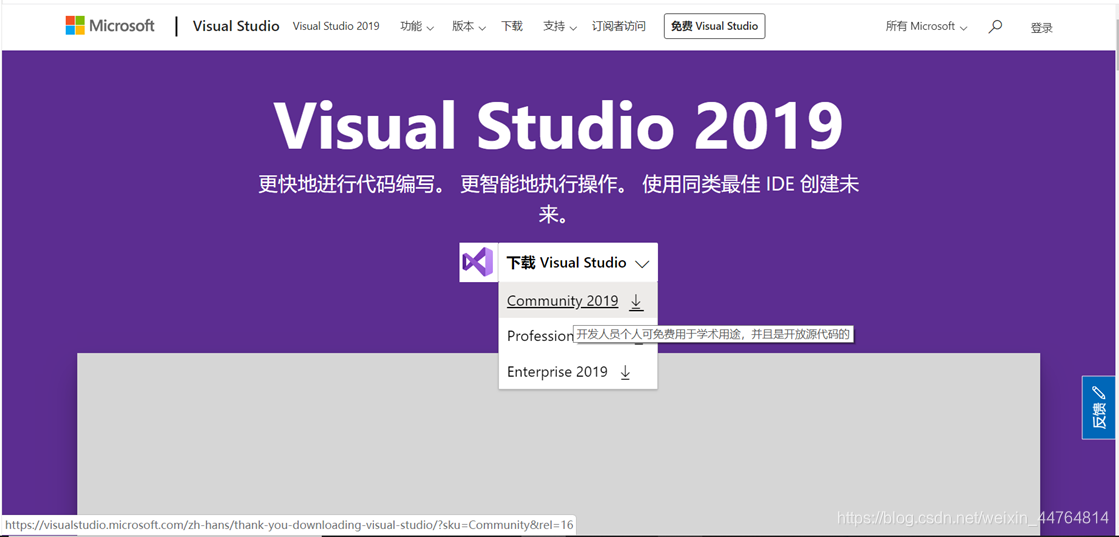This screenshot has height=537, width=1119.
Task: Click download arrow beside Enterprise 2019
Action: [x=625, y=373]
